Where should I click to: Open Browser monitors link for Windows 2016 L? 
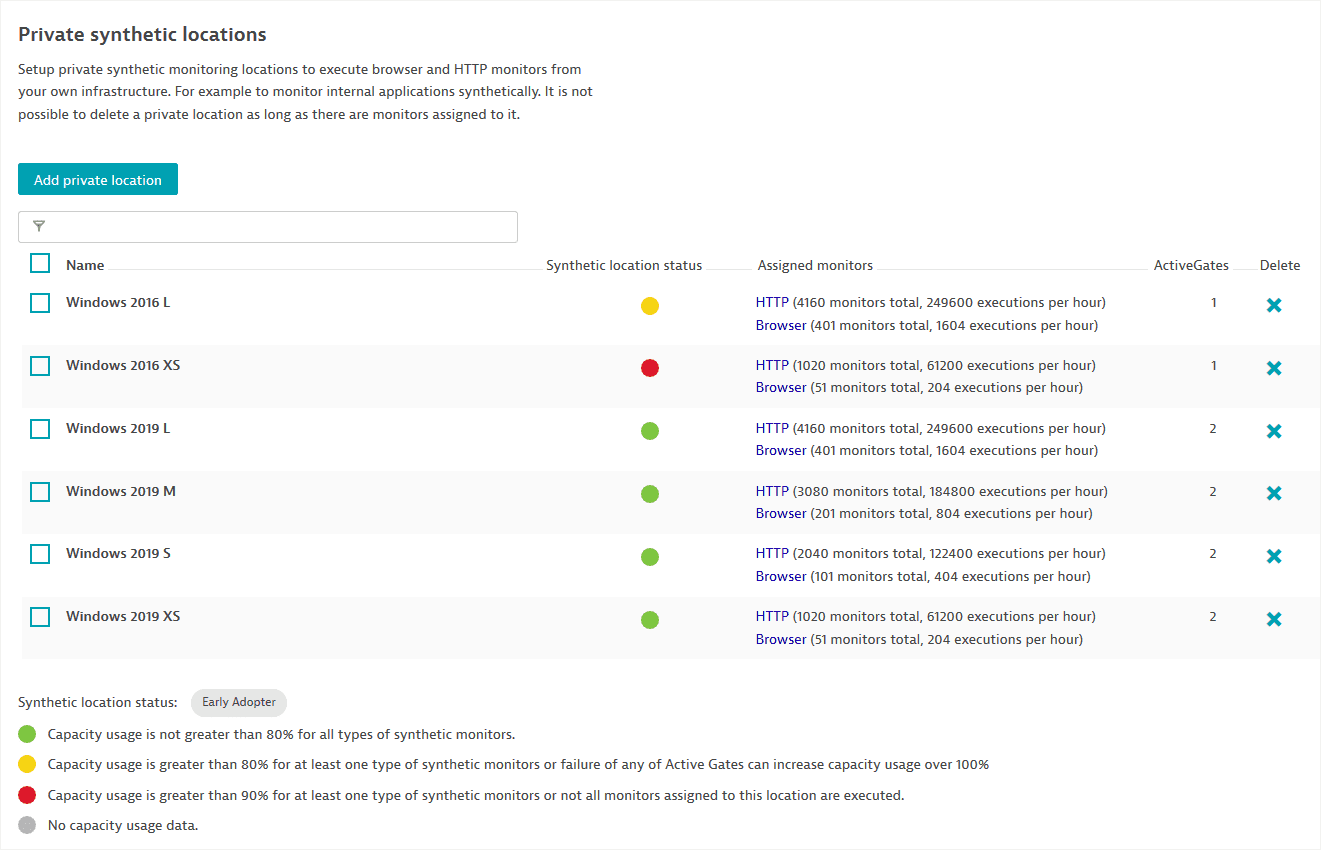click(x=781, y=325)
